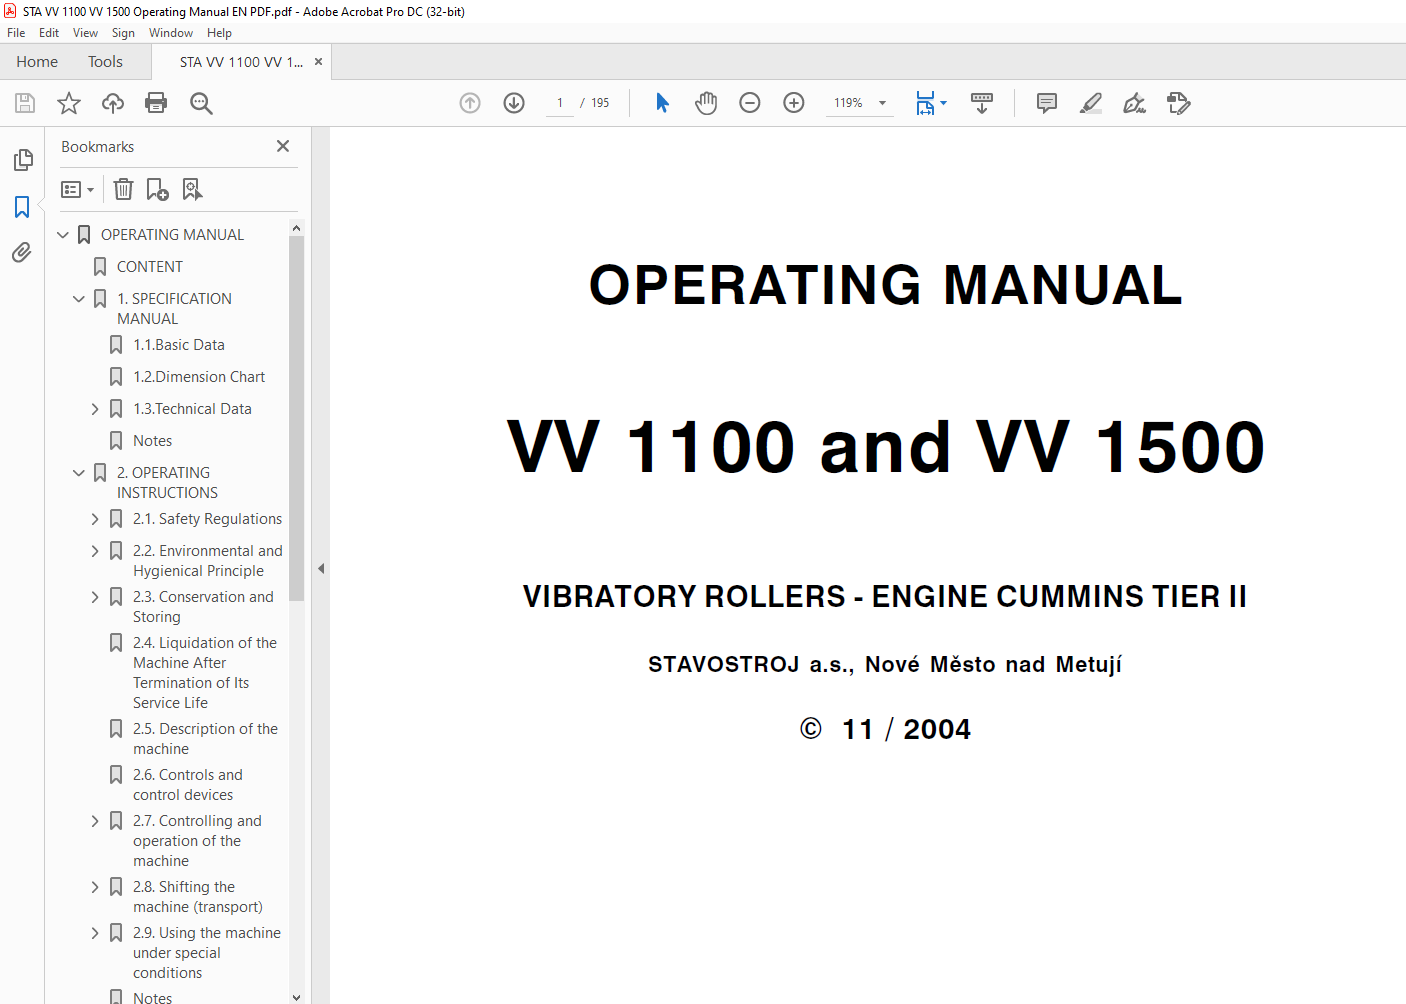Switch to the Tools tab
Image resolution: width=1406 pixels, height=1004 pixels.
point(105,62)
